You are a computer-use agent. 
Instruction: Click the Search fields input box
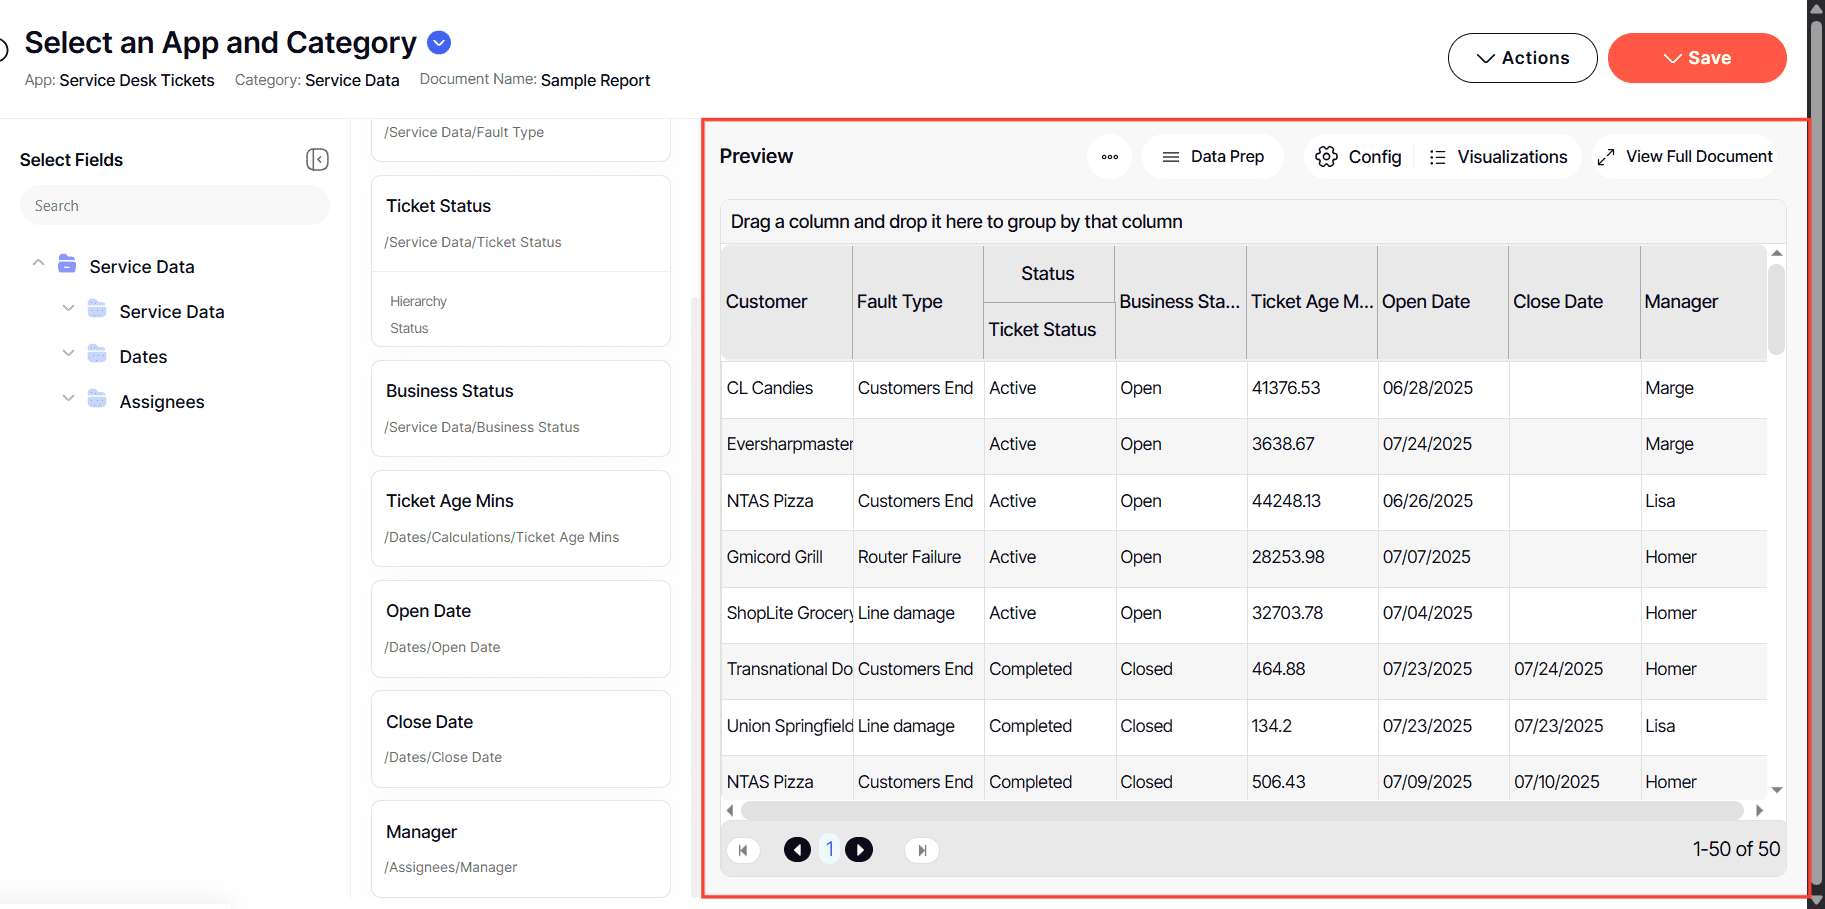(x=175, y=206)
